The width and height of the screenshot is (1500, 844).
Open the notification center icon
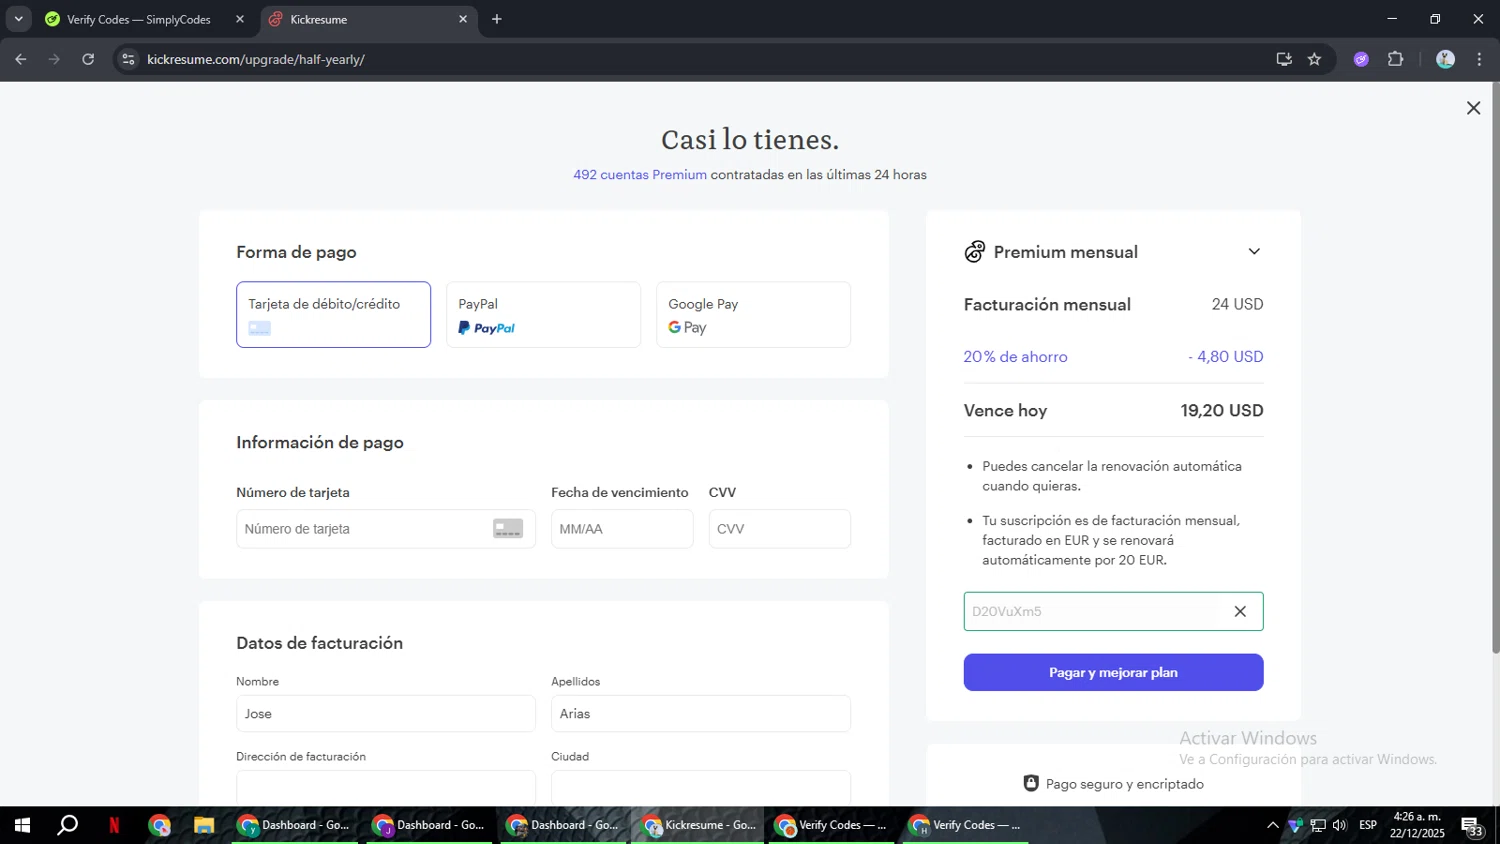(x=1473, y=826)
